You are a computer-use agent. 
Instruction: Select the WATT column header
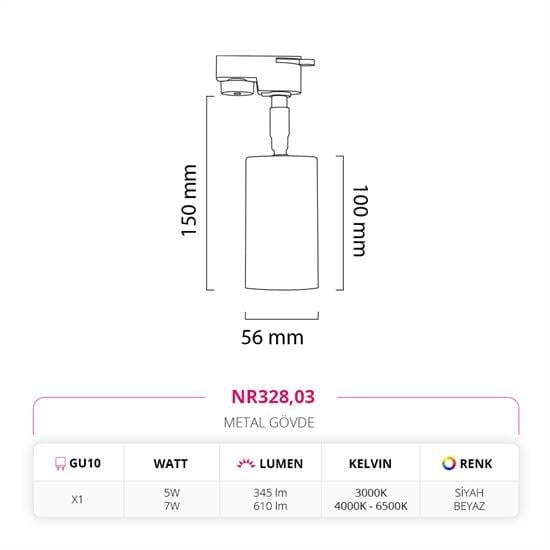pos(170,464)
